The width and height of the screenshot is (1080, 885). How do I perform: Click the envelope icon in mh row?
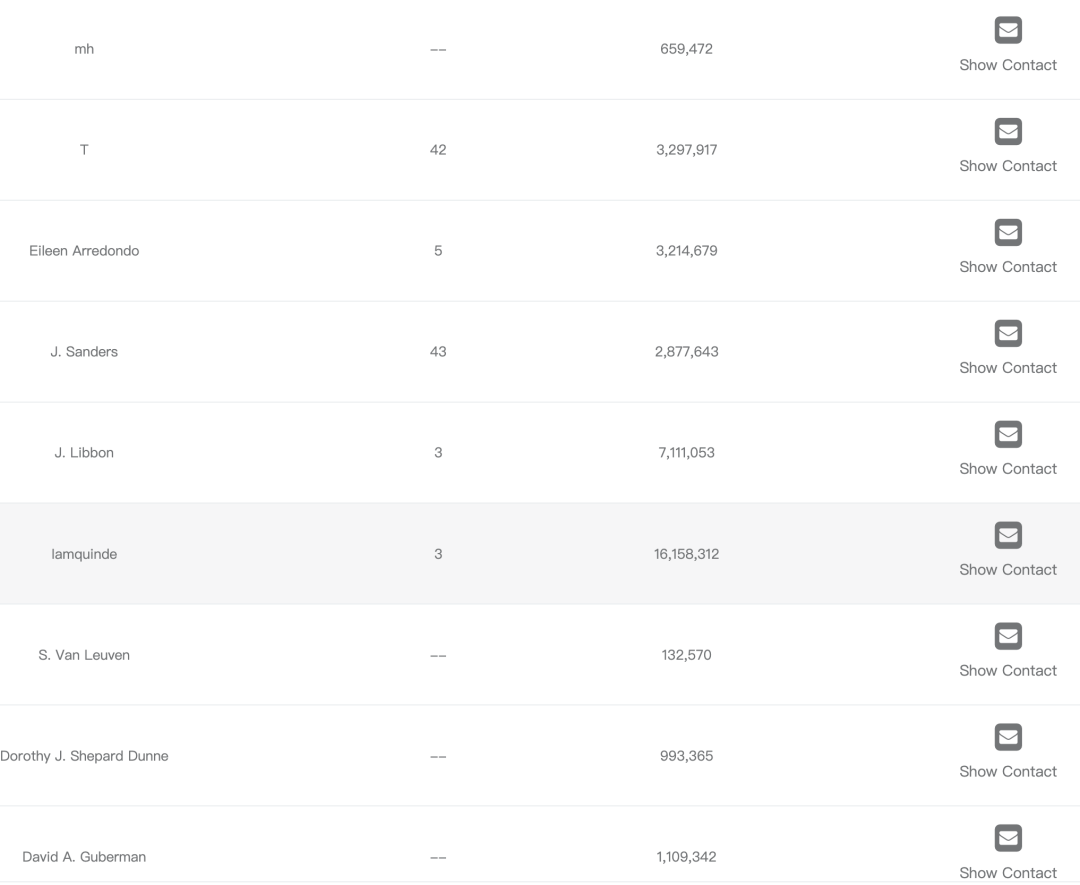[x=1008, y=30]
